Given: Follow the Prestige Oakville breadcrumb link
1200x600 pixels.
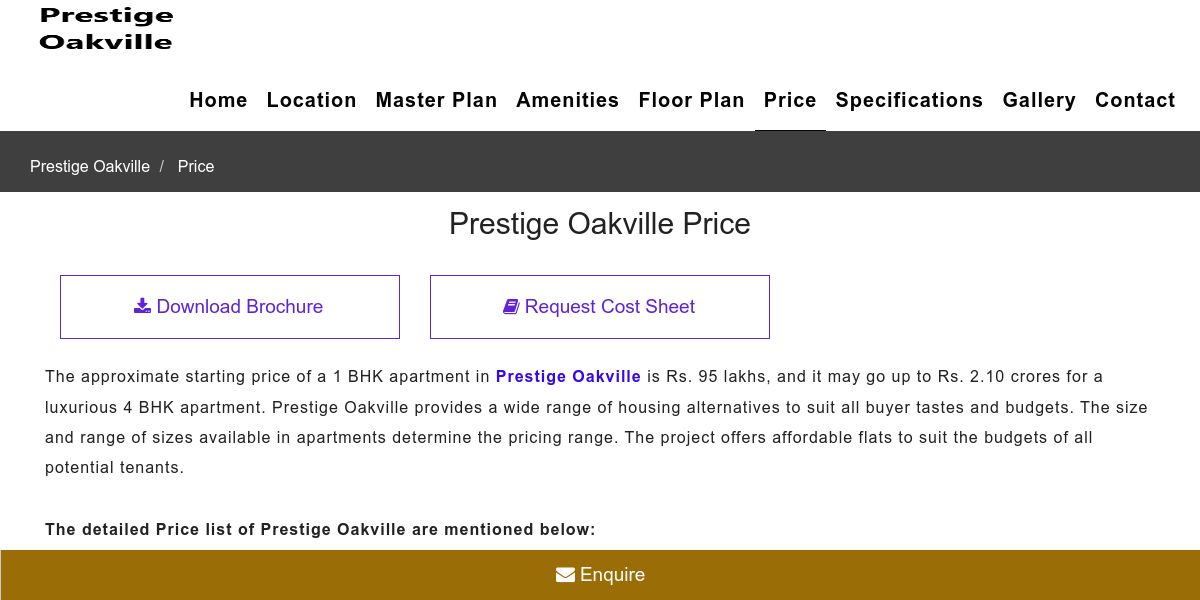Looking at the screenshot, I should coord(90,166).
